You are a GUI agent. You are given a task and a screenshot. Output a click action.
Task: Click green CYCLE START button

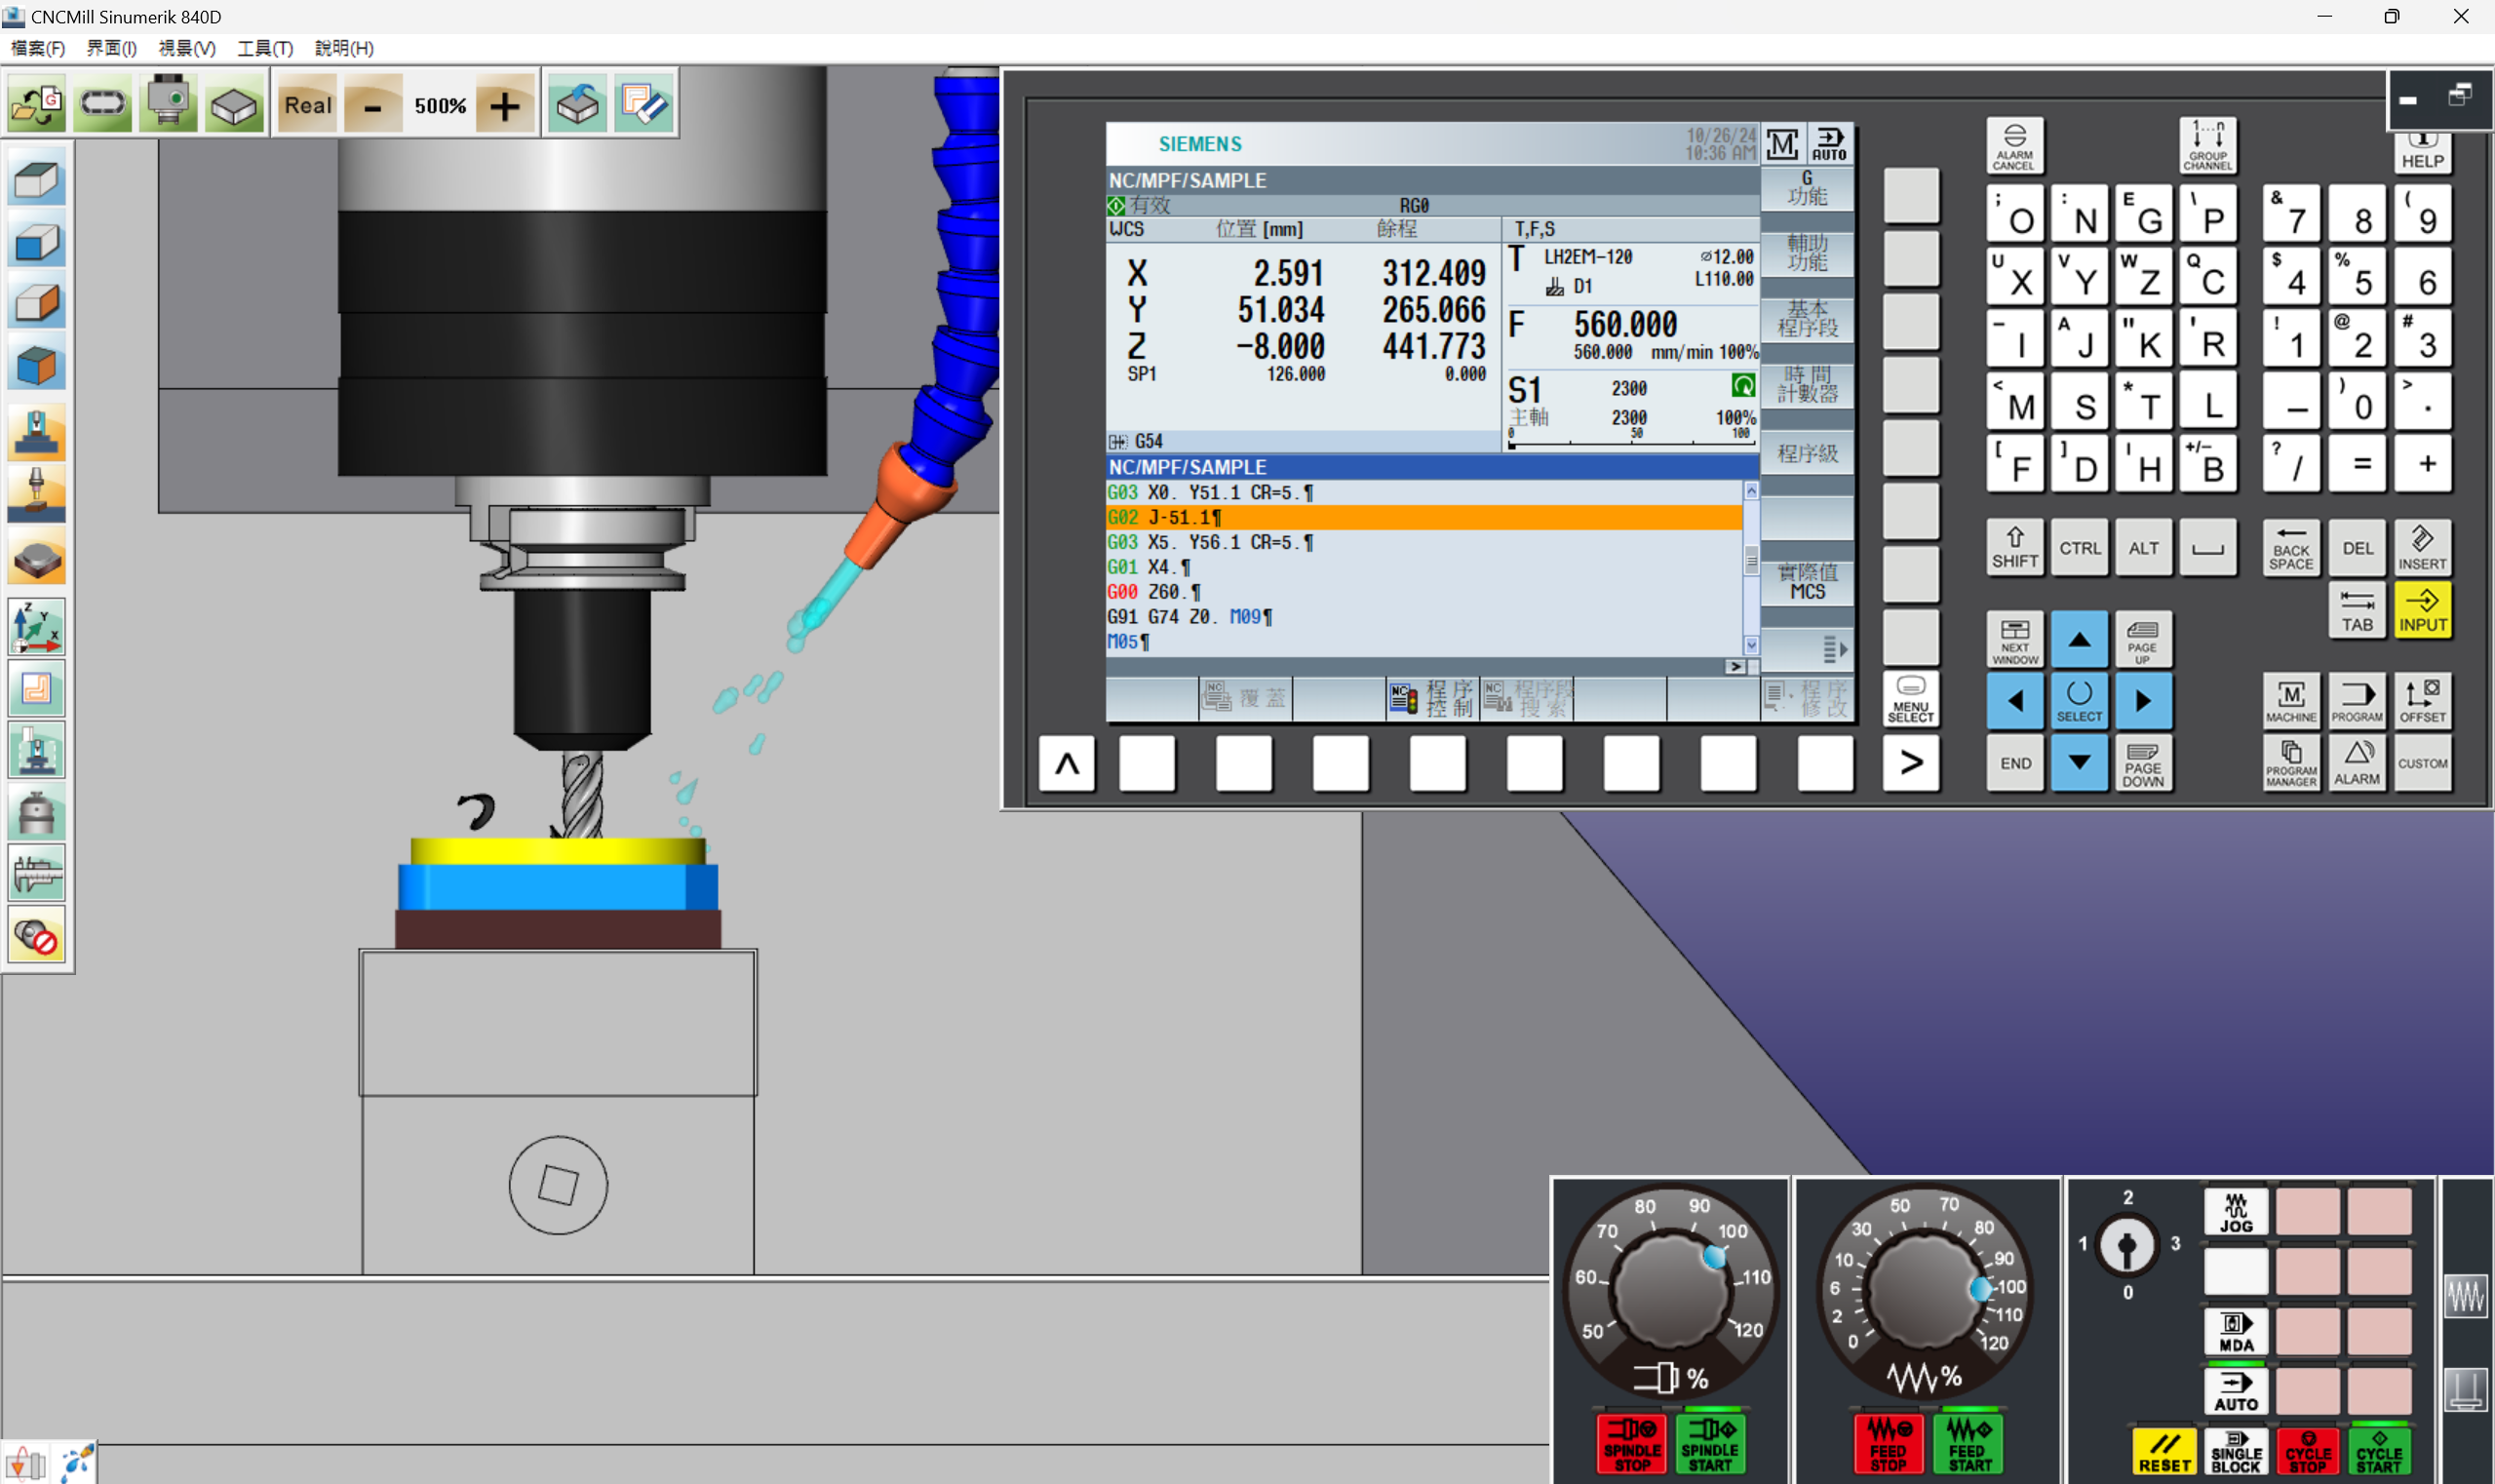(2379, 1451)
